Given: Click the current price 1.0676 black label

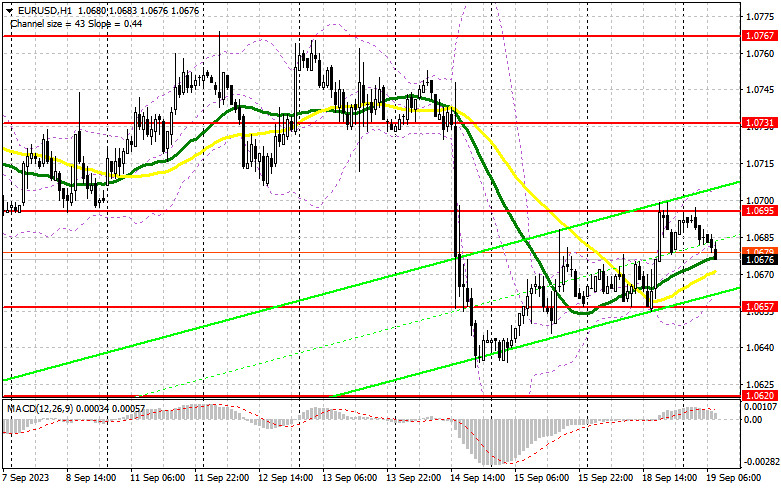Looking at the screenshot, I should [x=759, y=260].
